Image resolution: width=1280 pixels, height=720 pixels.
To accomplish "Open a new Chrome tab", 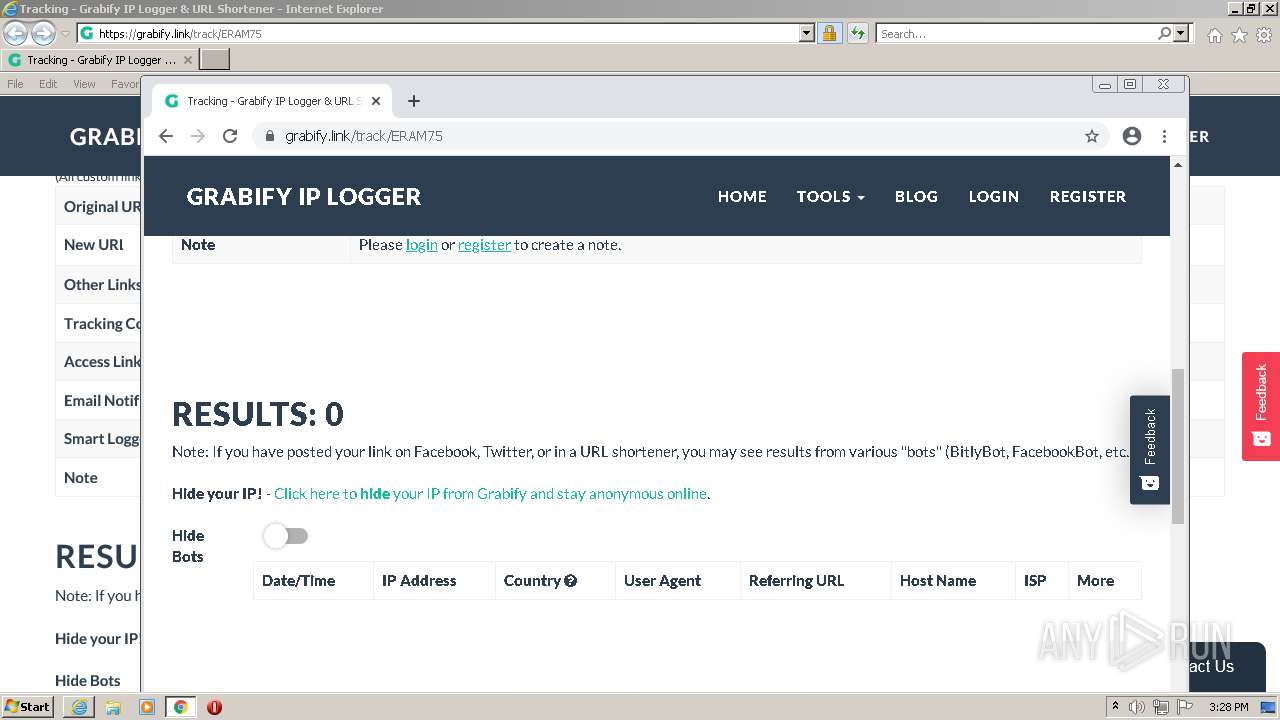I will (414, 101).
